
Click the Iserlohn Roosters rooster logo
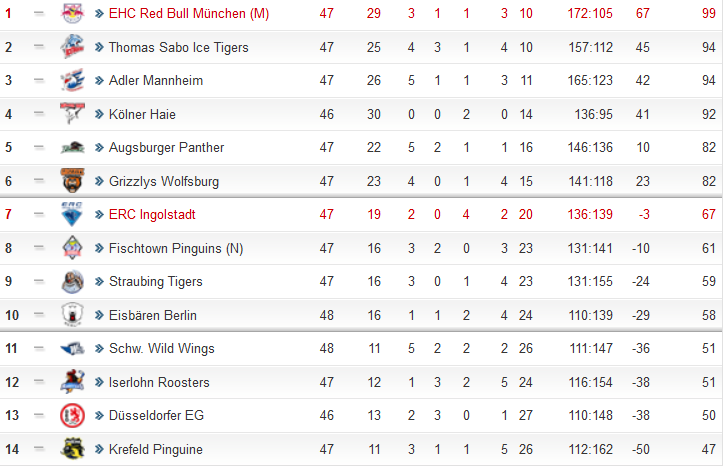(72, 382)
